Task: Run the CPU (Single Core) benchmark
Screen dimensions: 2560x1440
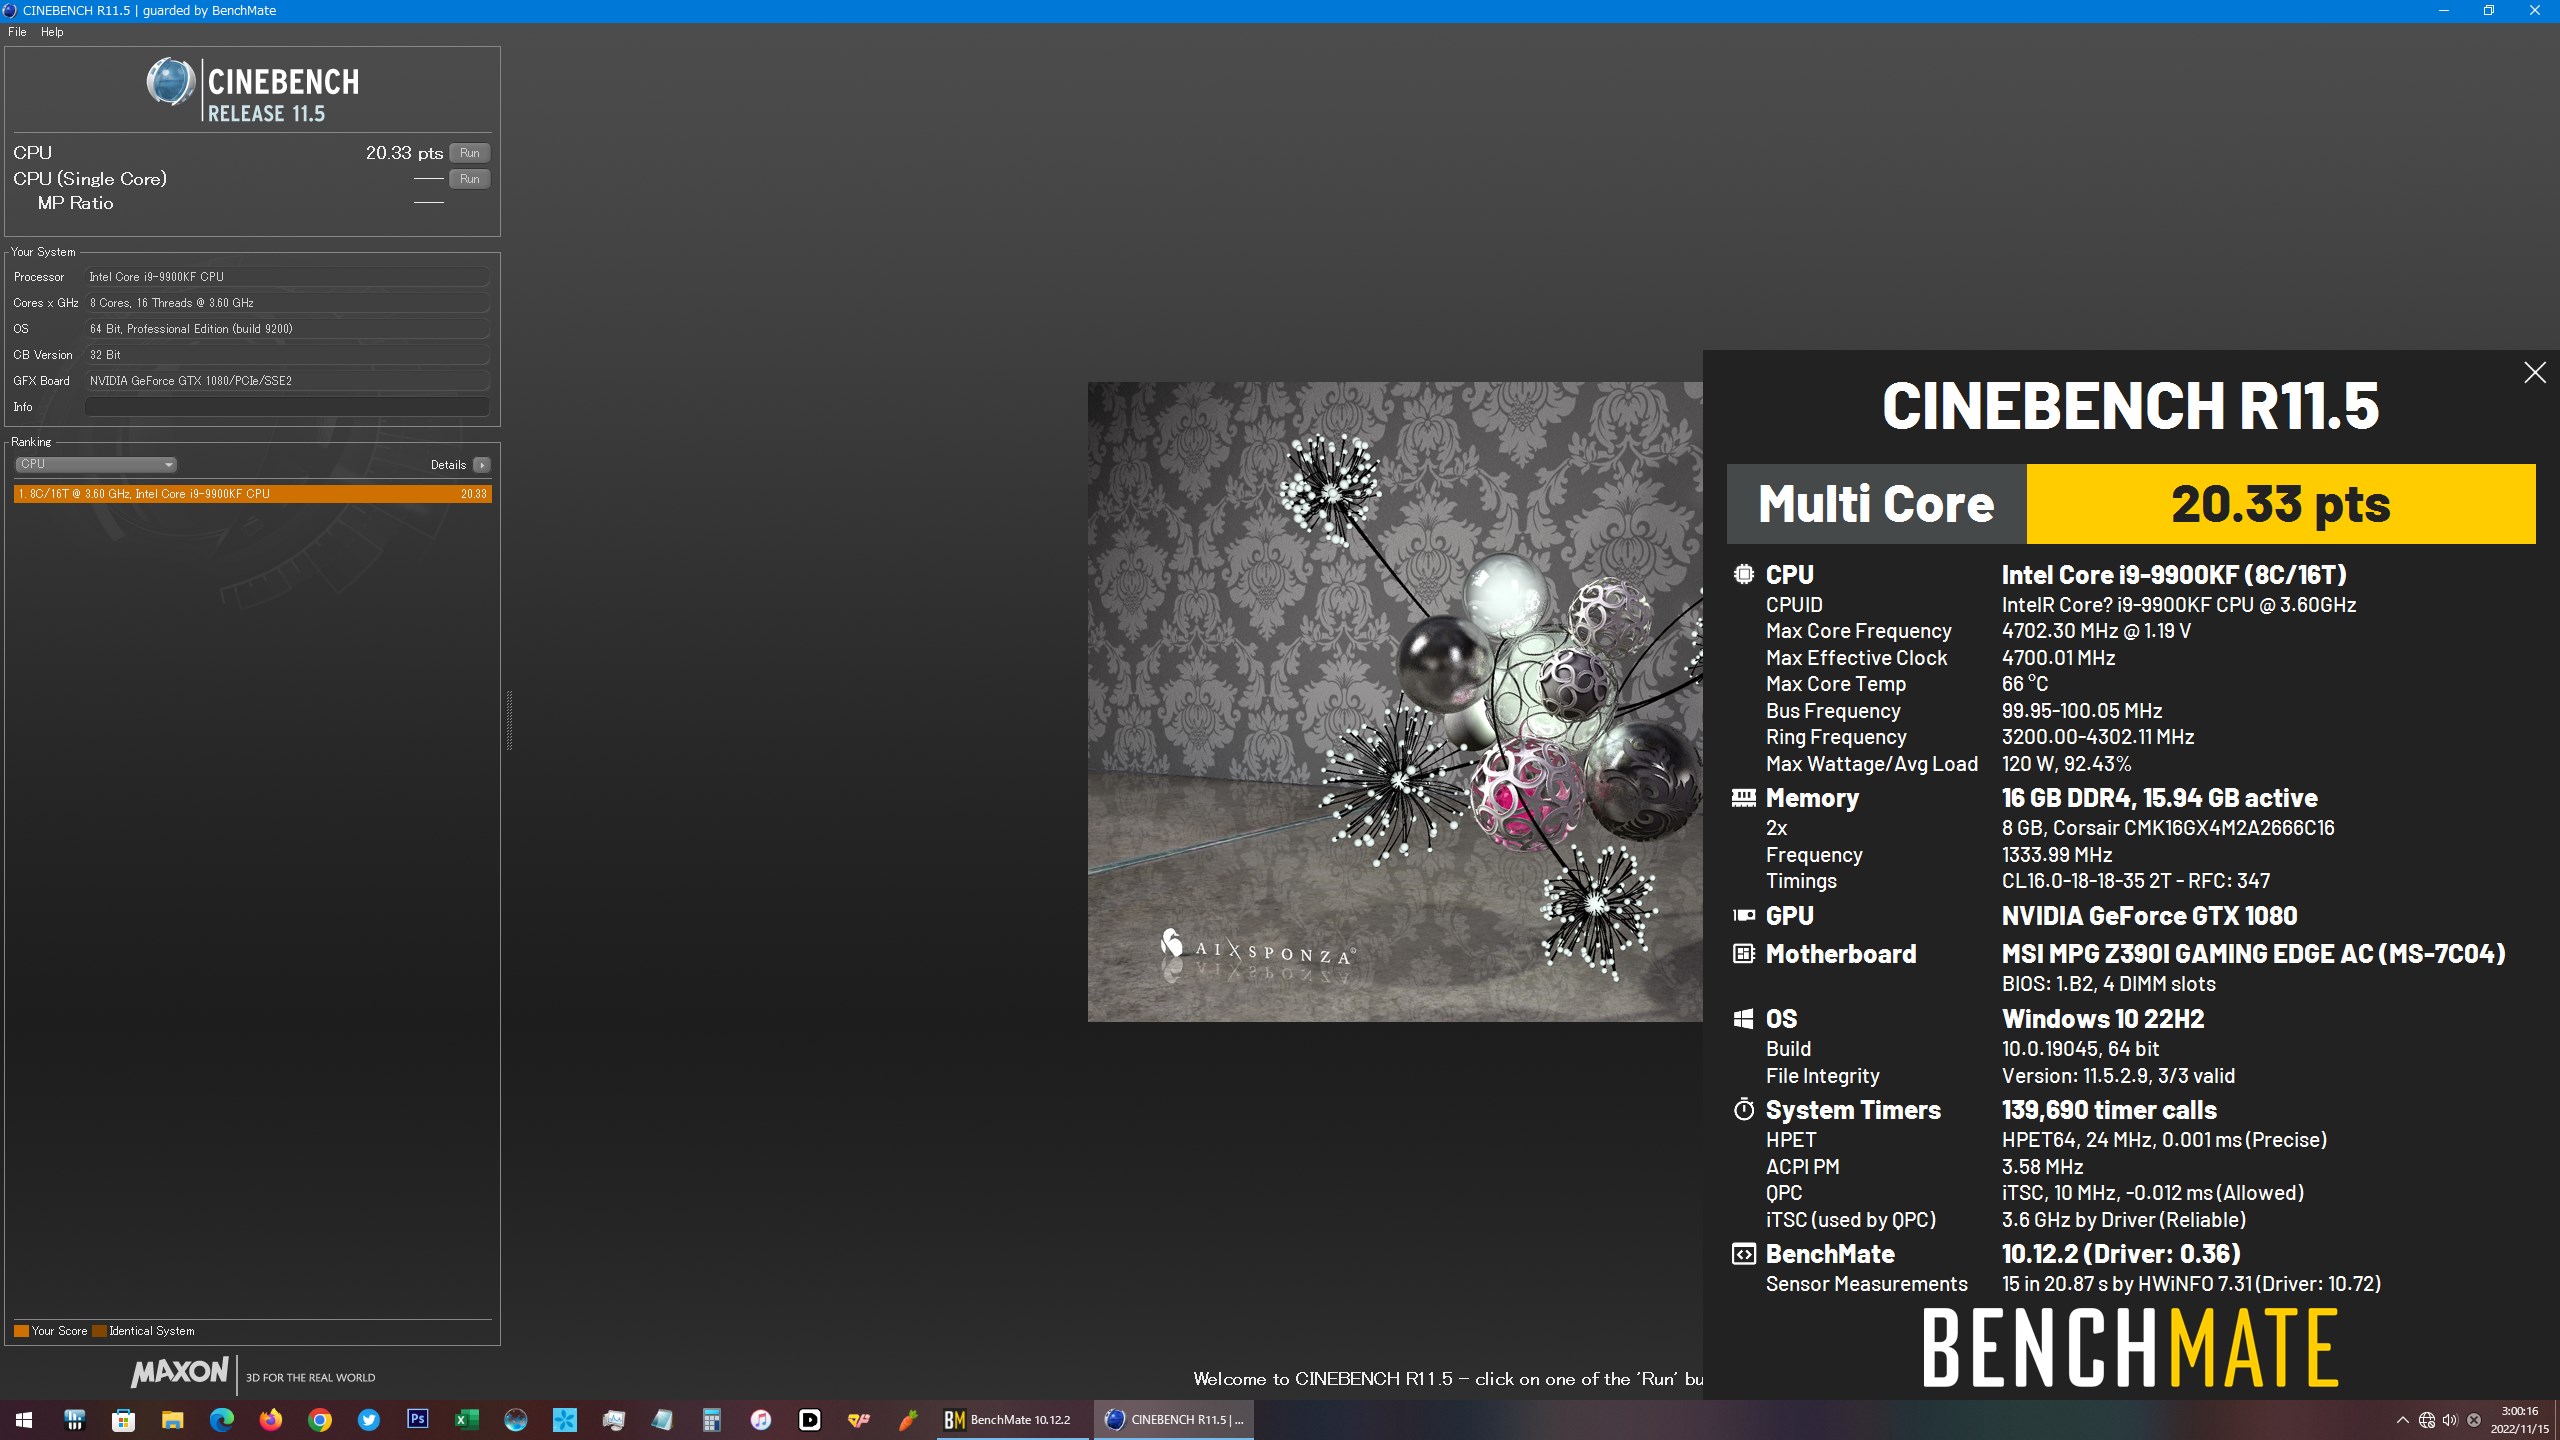Action: tap(469, 179)
